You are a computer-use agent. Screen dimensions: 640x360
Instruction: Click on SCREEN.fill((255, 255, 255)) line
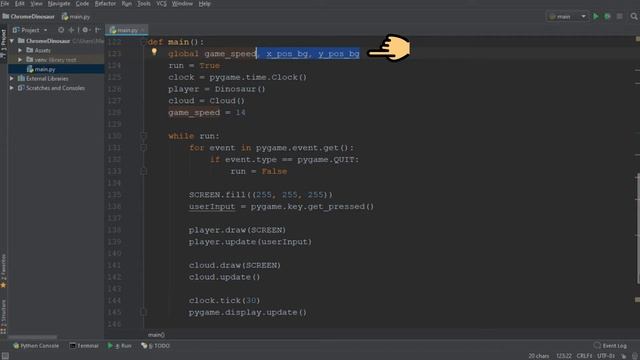click(x=260, y=195)
